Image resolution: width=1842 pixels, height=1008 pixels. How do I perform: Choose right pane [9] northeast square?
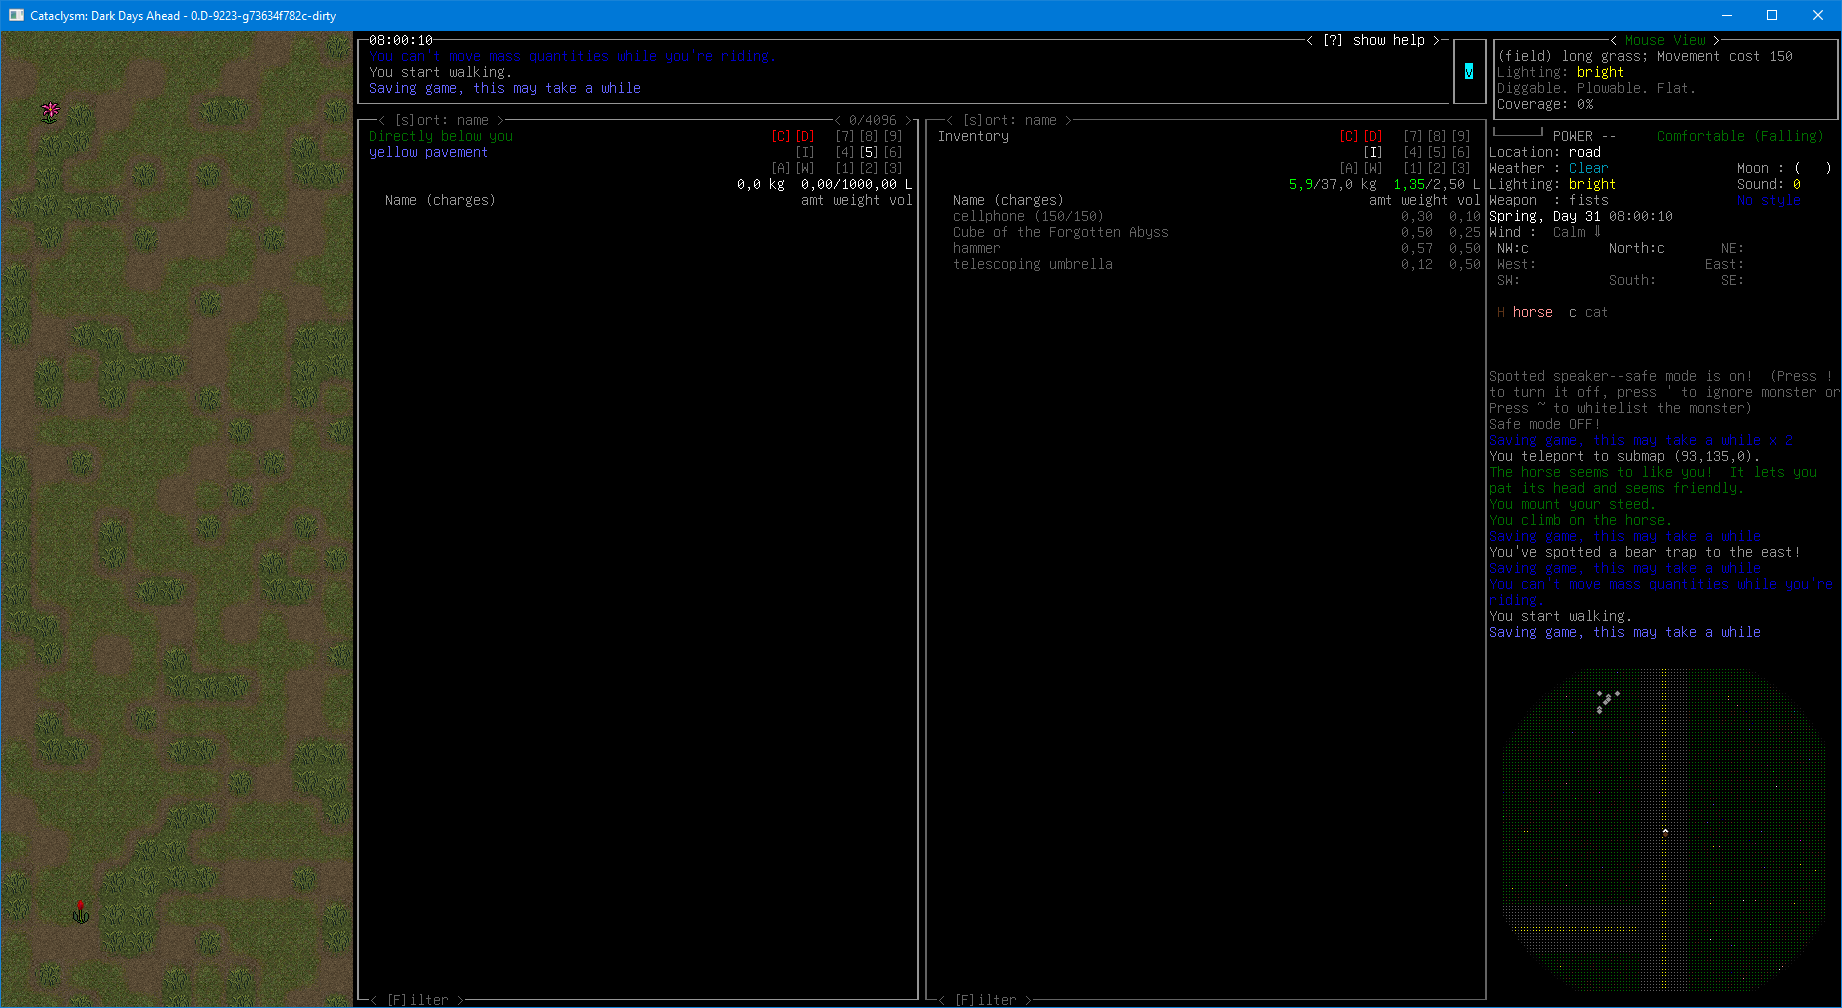pos(1461,136)
